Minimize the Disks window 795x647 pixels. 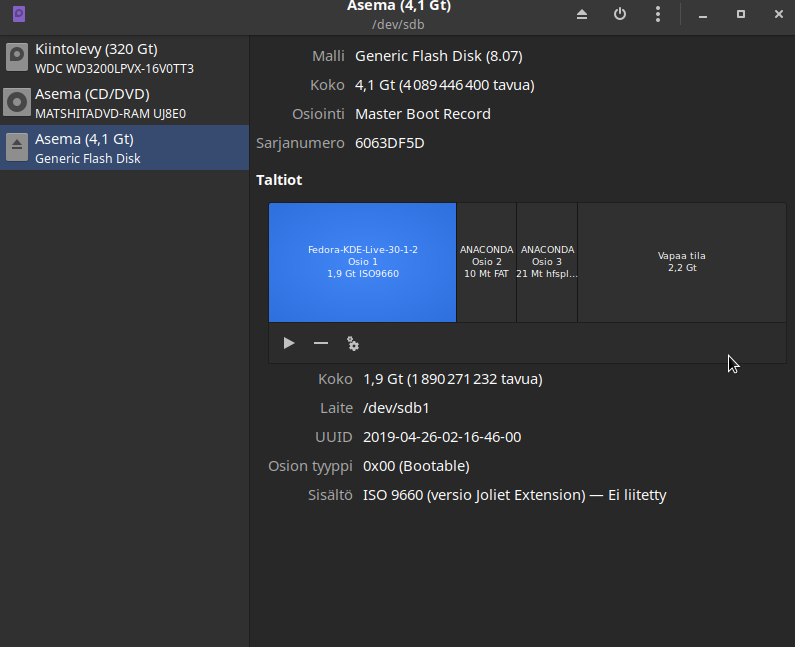(703, 14)
